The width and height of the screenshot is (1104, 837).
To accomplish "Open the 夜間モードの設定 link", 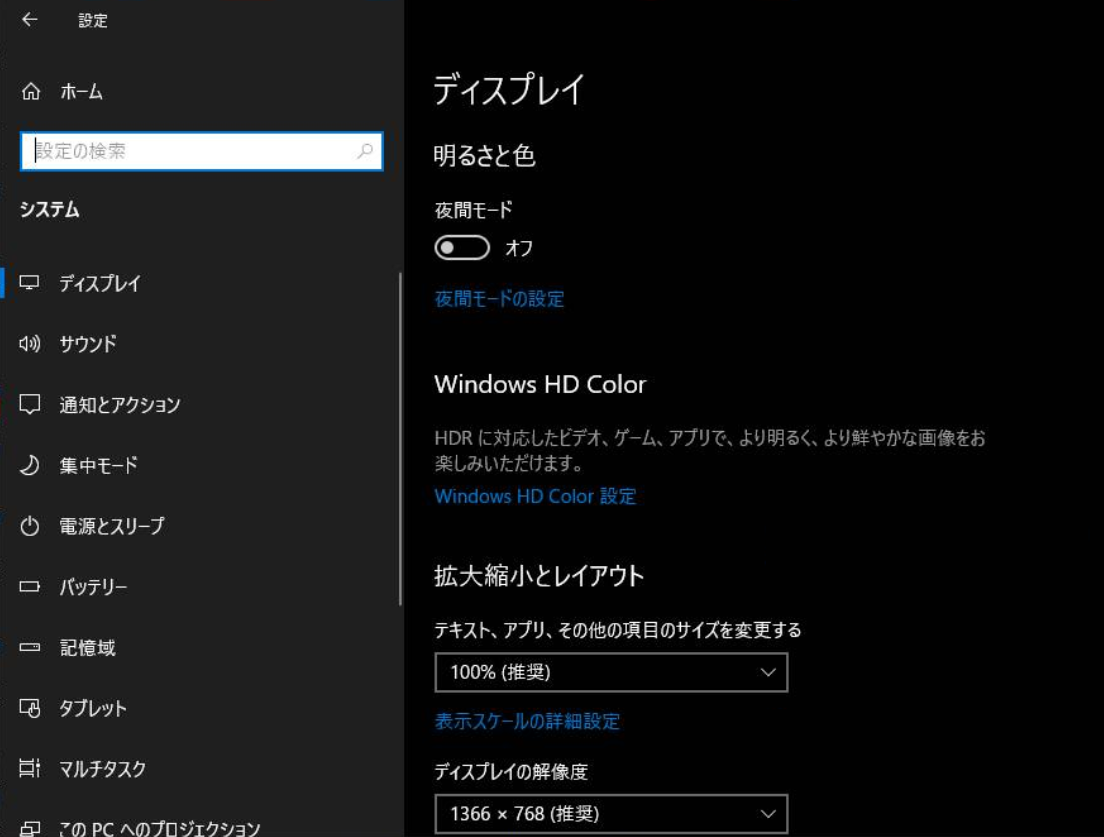I will [499, 299].
